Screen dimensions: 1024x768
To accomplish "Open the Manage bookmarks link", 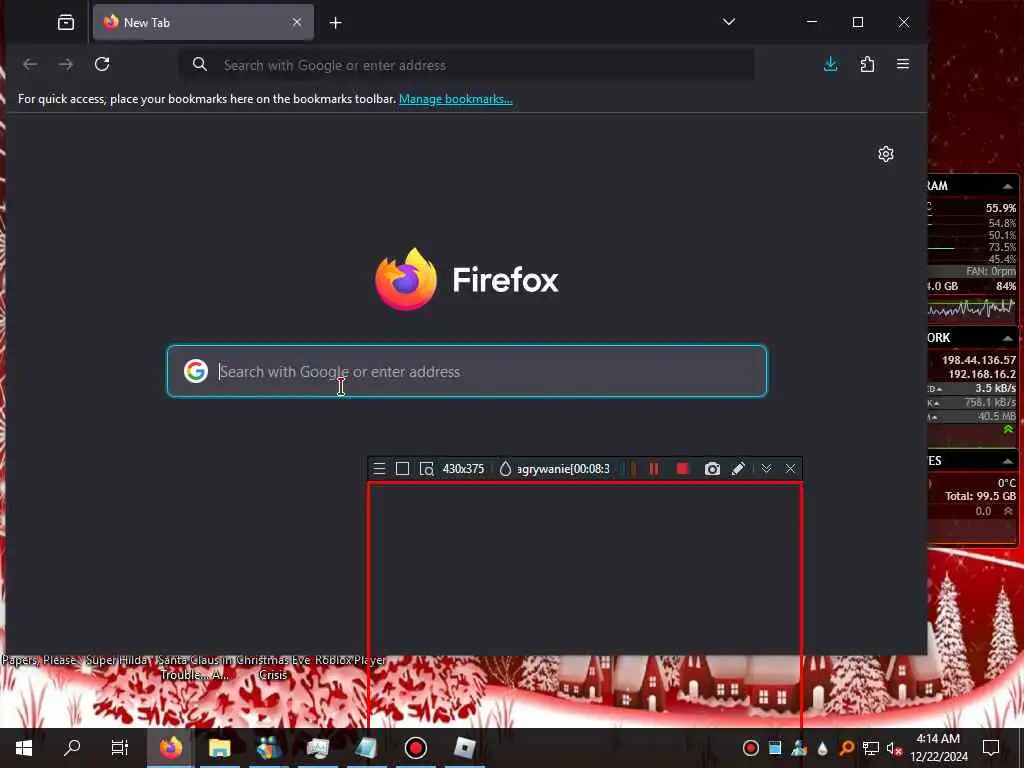I will 456,99.
